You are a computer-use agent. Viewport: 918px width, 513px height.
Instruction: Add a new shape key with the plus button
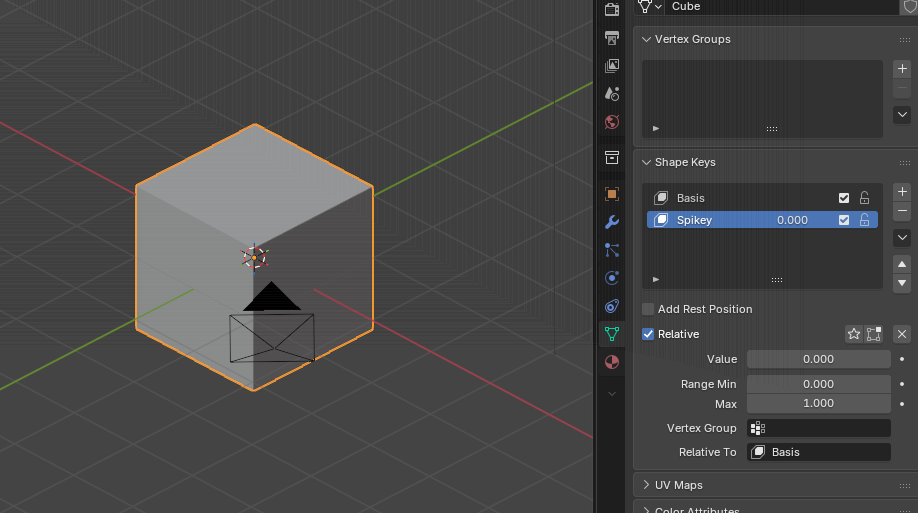(902, 191)
